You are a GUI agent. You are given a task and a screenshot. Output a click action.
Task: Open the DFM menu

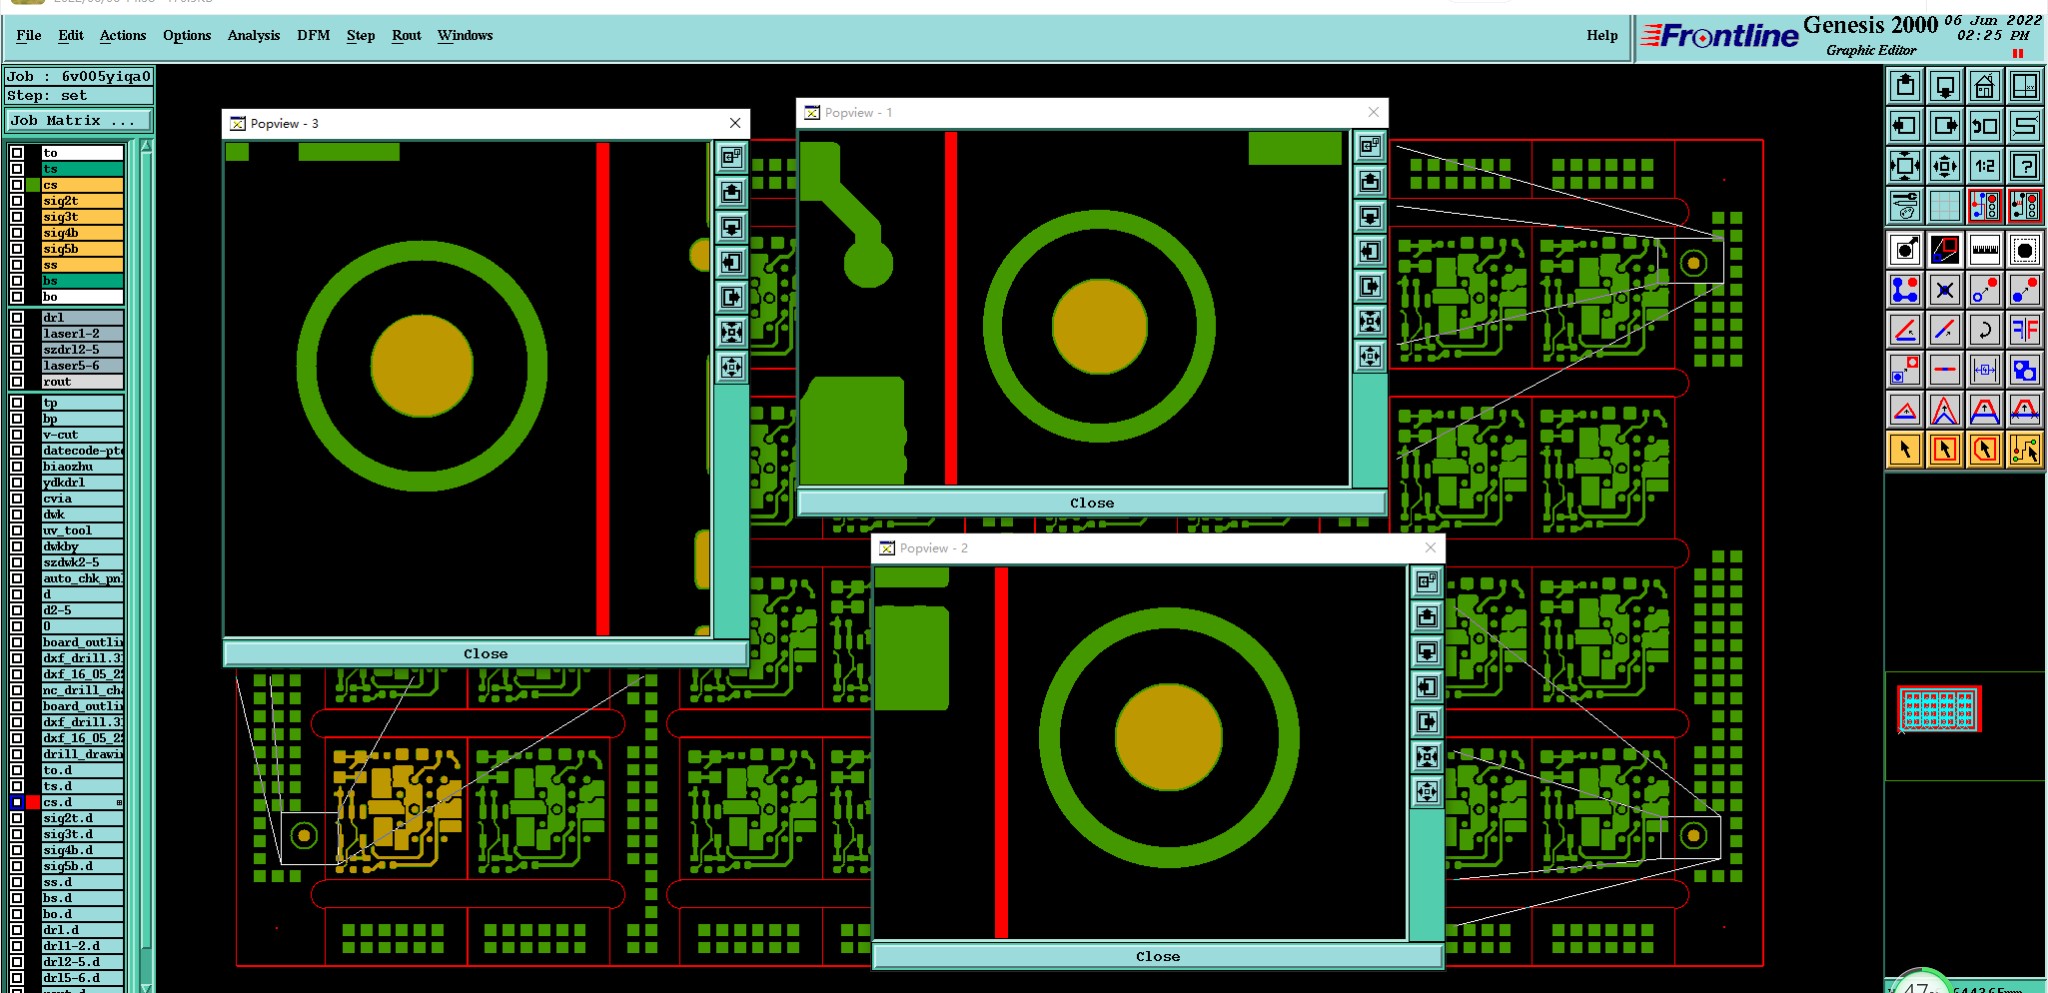[x=313, y=36]
